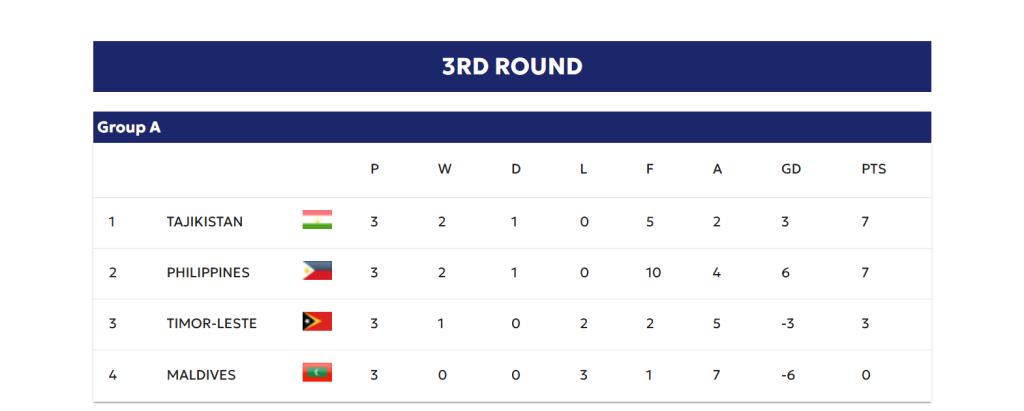Click the Tajikistan flag icon
Image resolution: width=1024 pixels, height=411 pixels.
pos(317,221)
